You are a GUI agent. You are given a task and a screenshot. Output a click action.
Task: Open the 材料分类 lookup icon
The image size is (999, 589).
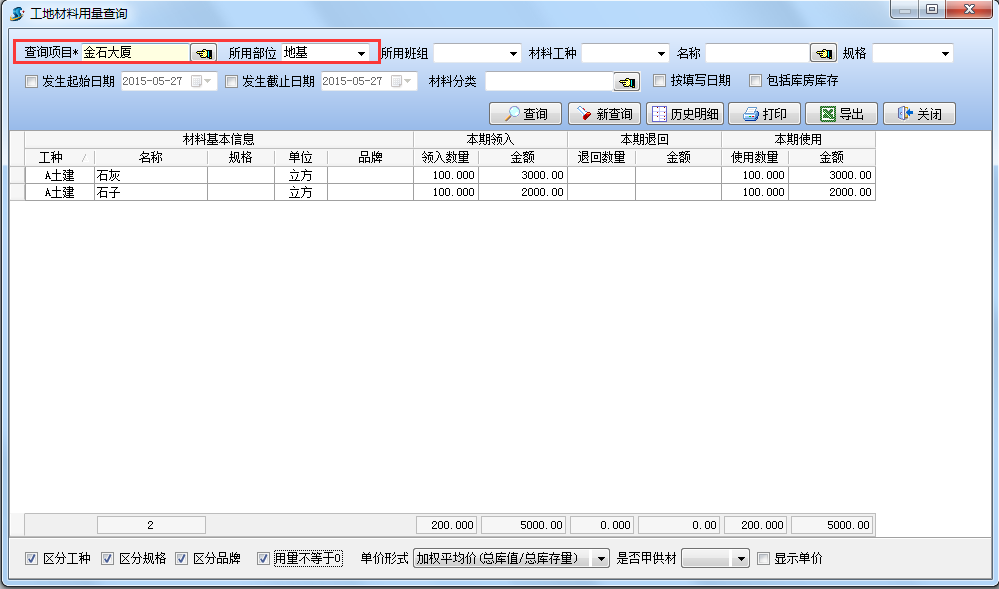click(628, 81)
